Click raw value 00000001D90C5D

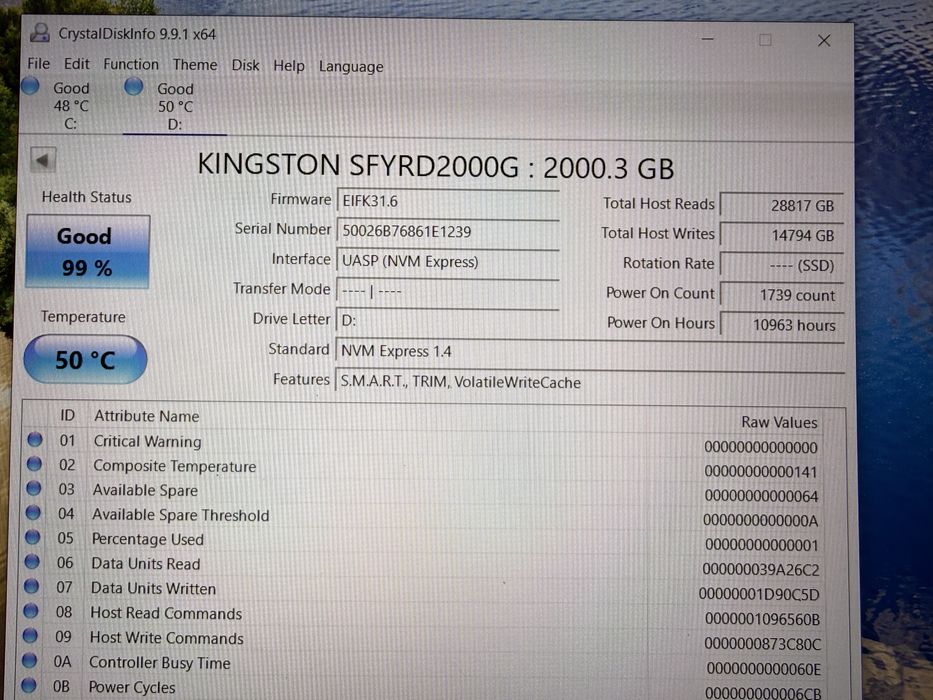click(759, 594)
